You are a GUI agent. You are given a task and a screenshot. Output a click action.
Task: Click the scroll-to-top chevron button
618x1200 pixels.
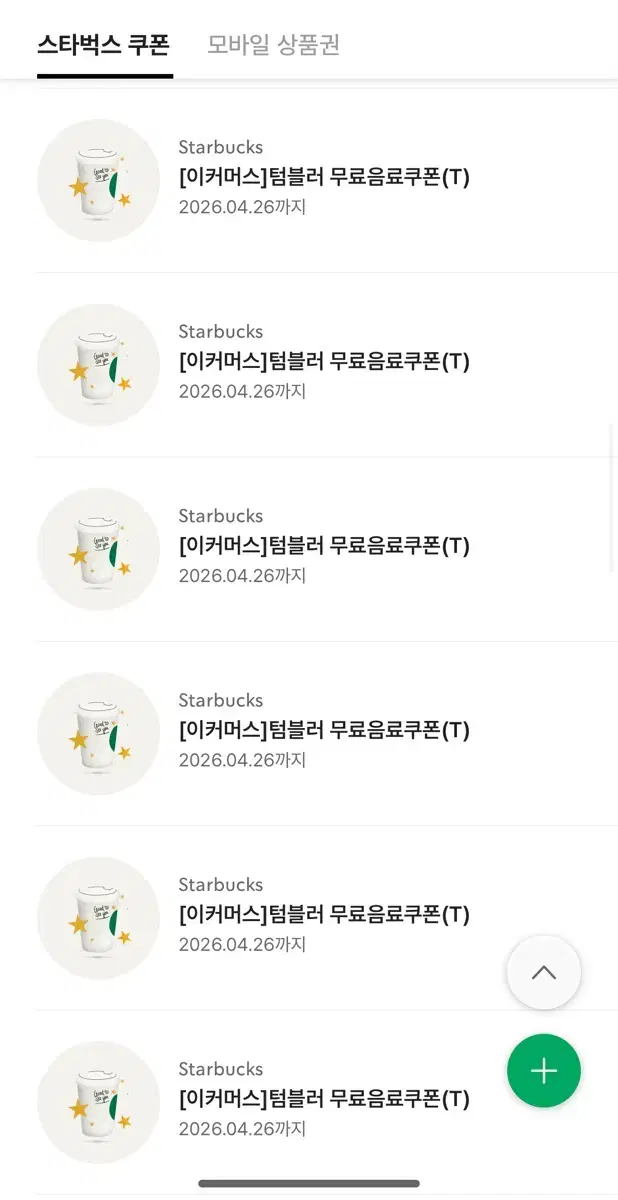543,972
